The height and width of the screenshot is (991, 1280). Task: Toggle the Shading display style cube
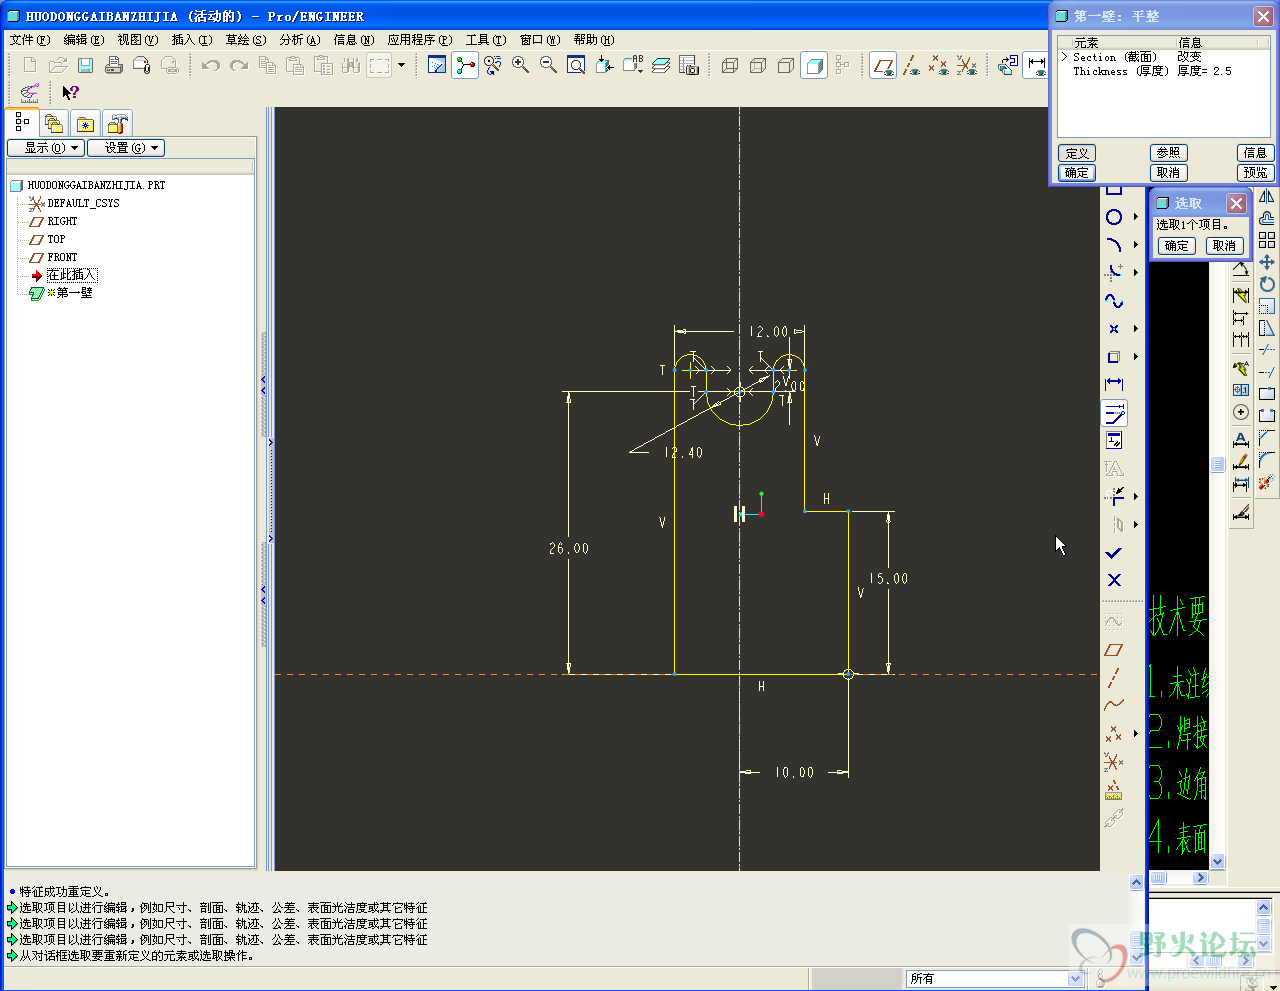(814, 65)
